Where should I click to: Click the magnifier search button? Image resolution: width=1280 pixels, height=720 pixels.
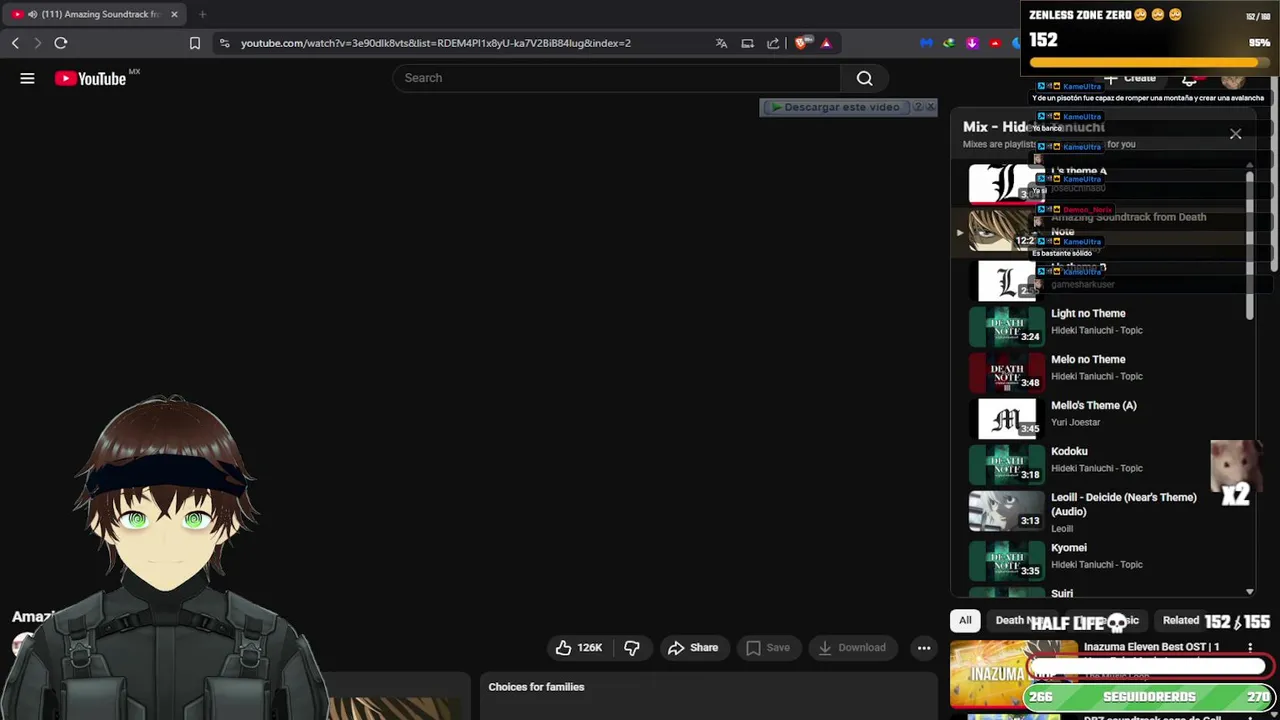[x=865, y=78]
